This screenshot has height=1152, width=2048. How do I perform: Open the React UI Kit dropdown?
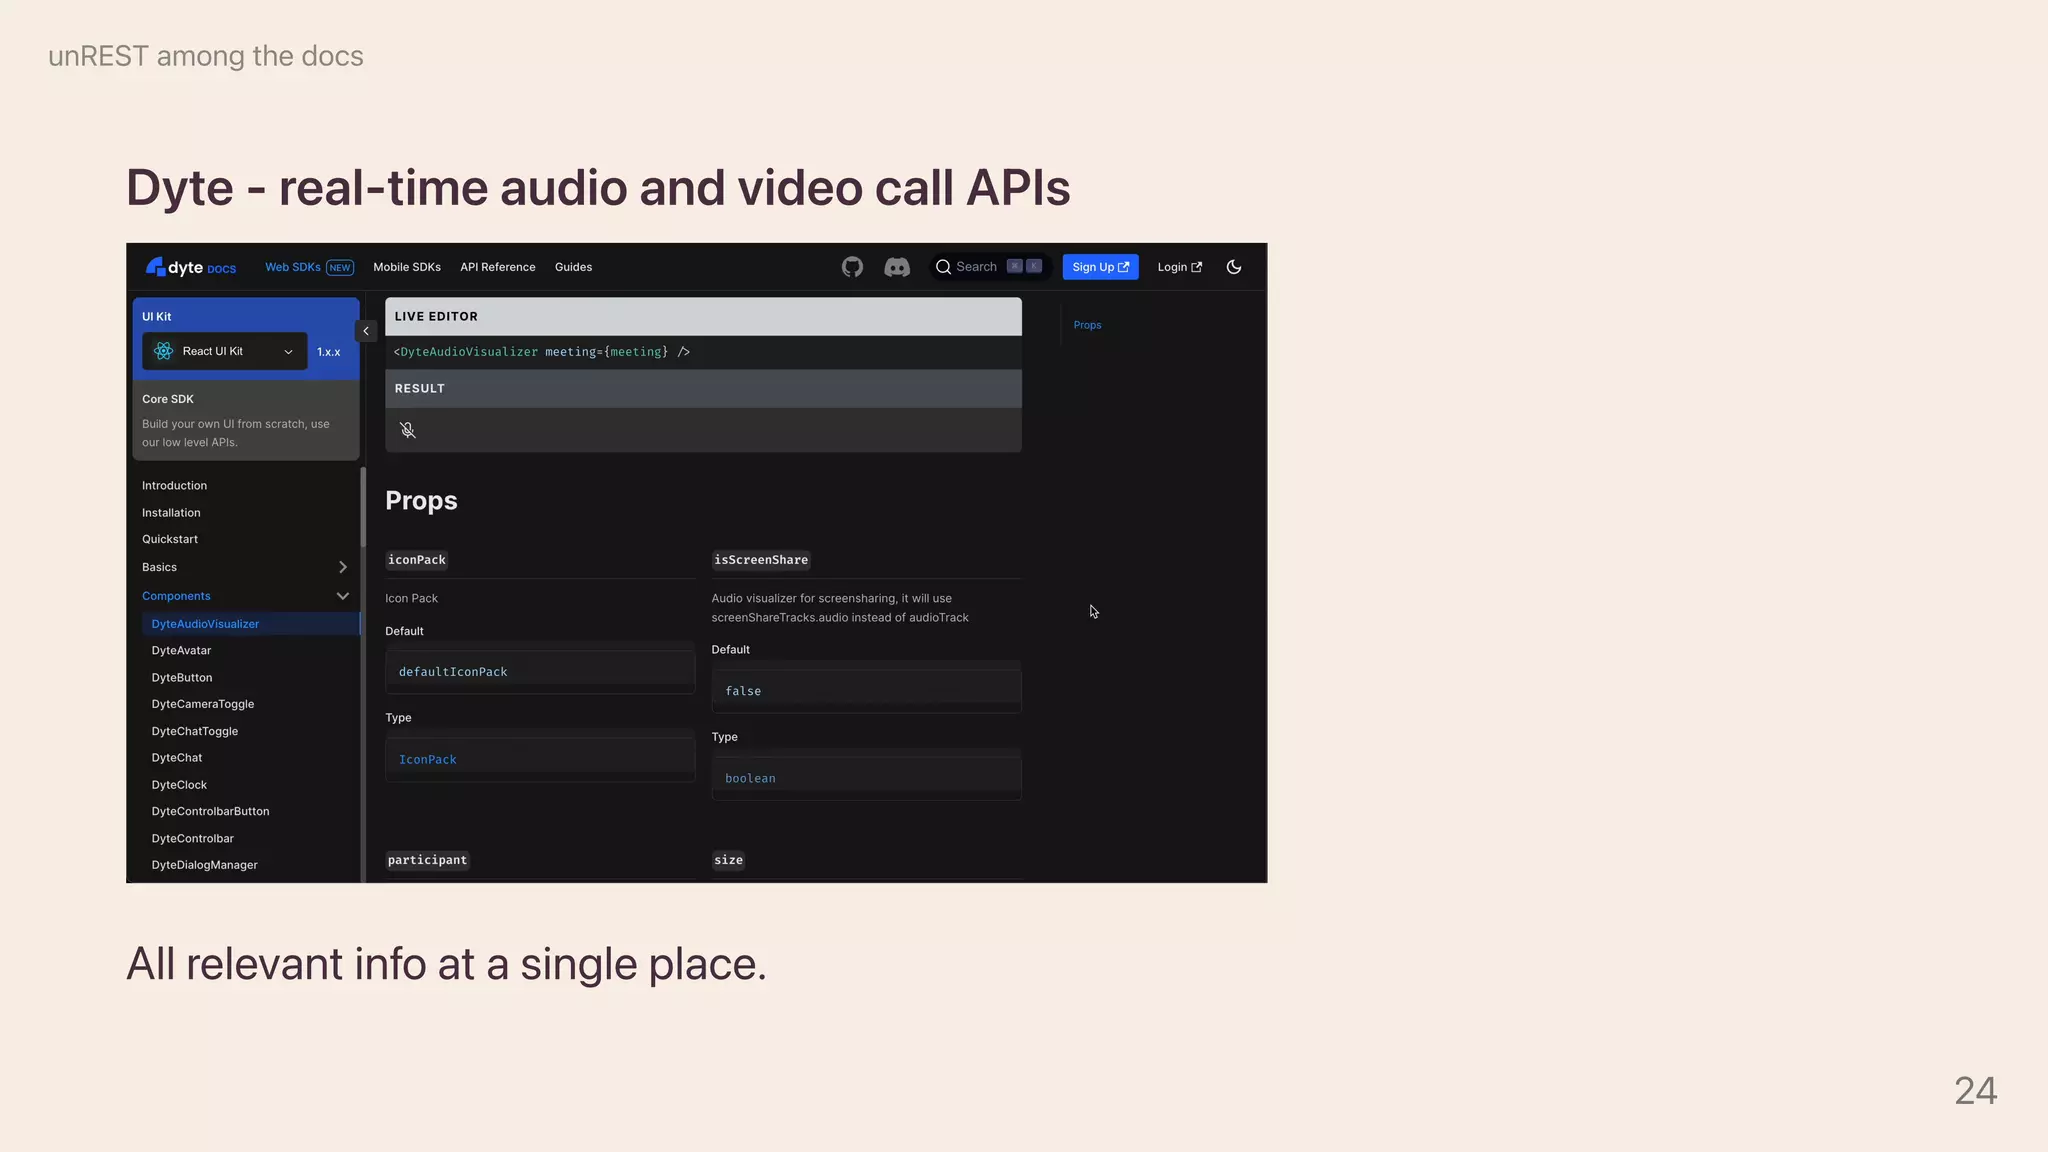click(225, 351)
